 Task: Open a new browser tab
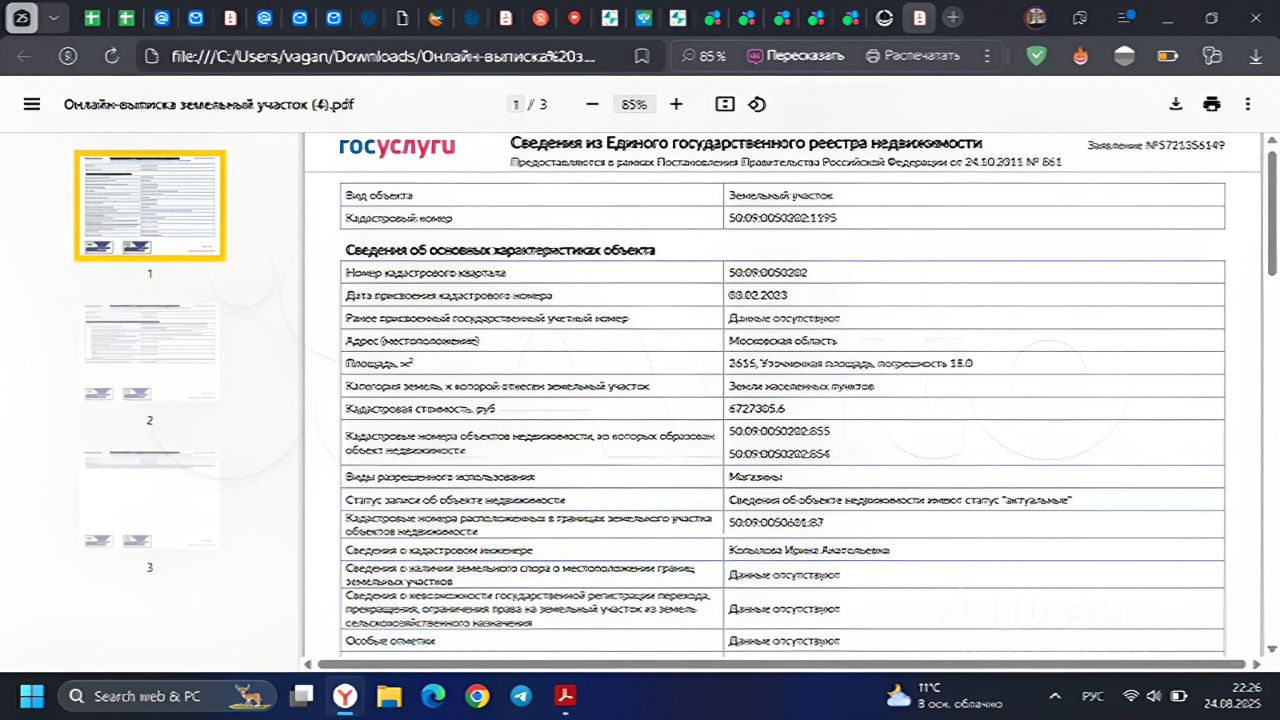coord(953,17)
